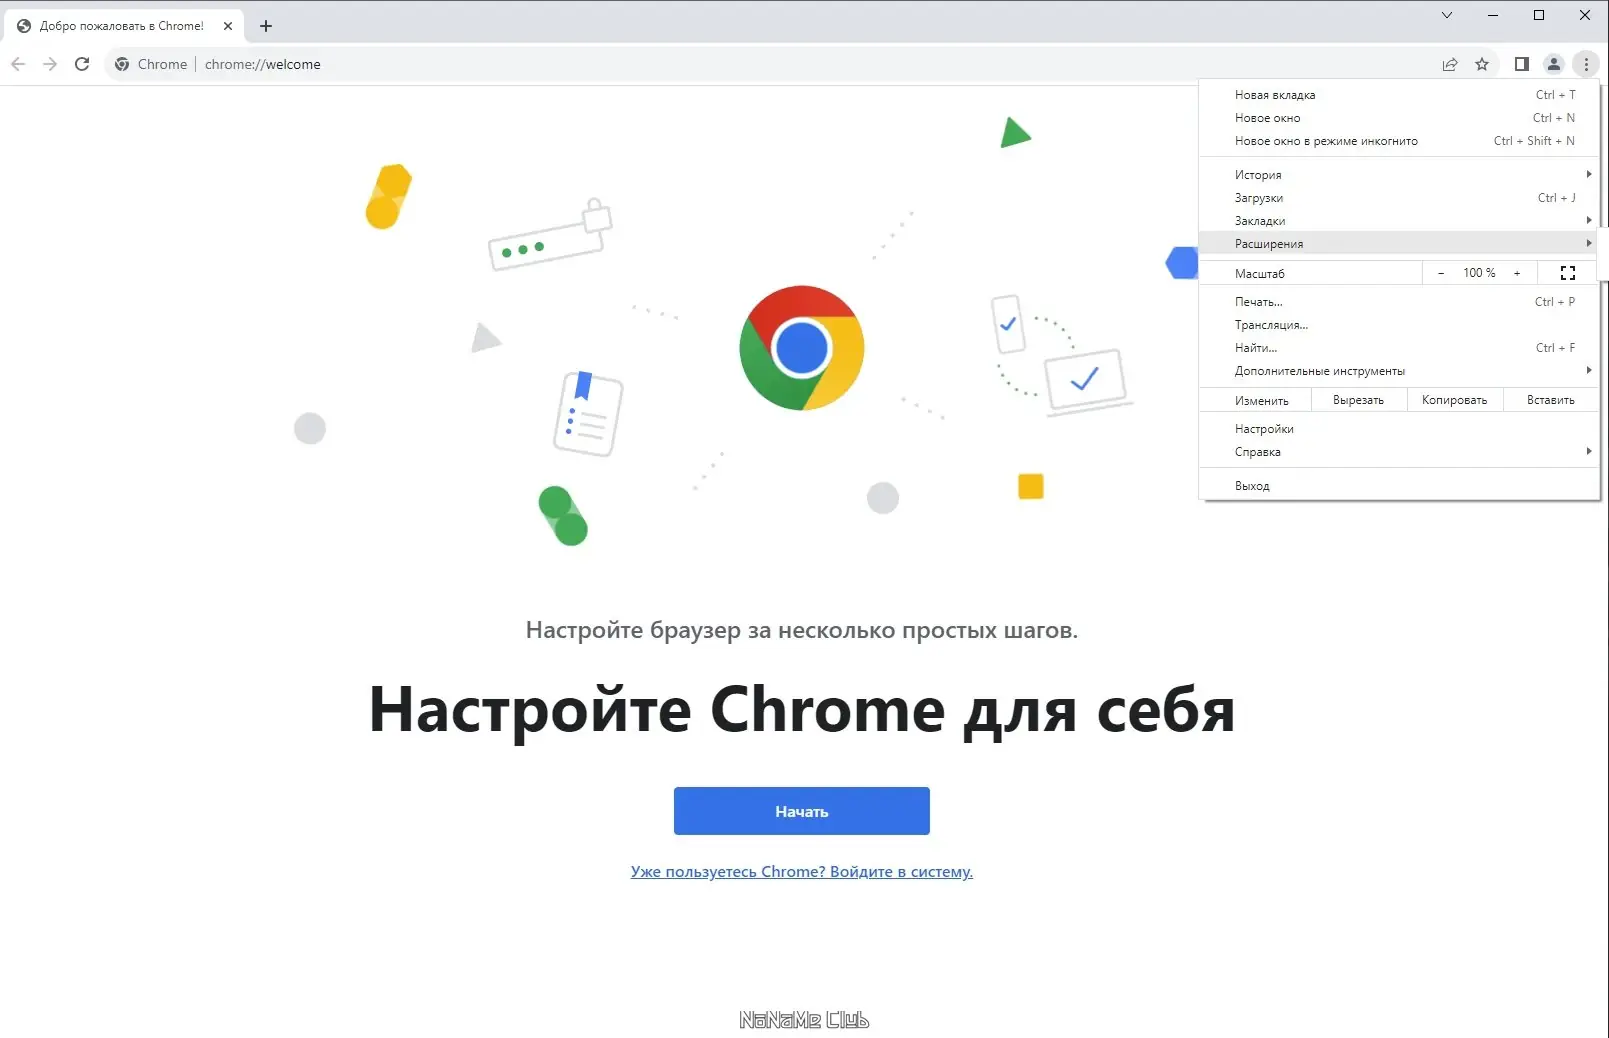Click 'Вырезать' in the edit row
Image resolution: width=1609 pixels, height=1038 pixels.
click(1358, 400)
